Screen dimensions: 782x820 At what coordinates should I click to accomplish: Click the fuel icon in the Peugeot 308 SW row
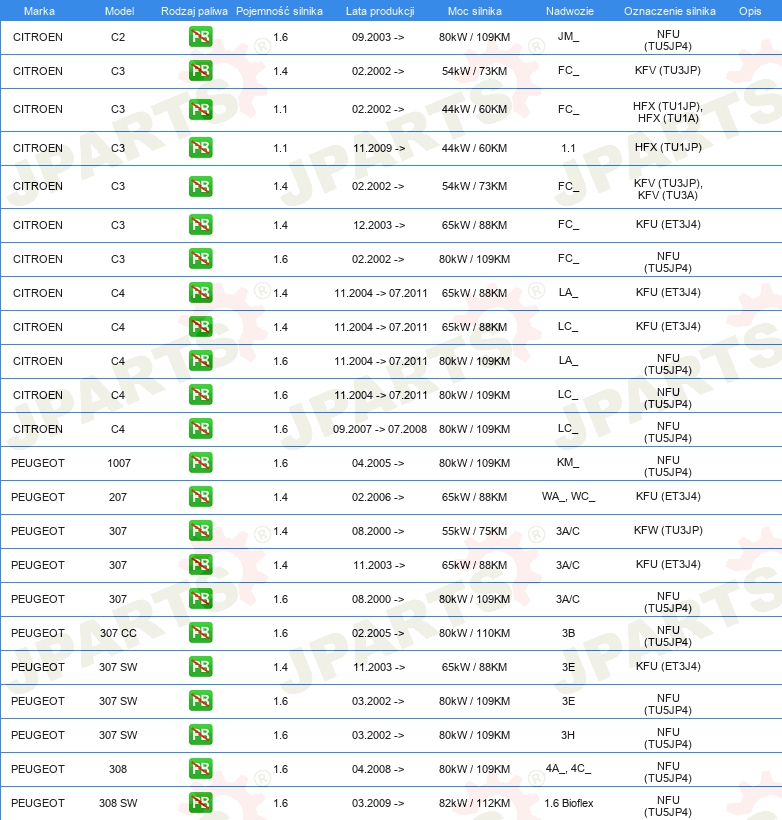click(x=200, y=803)
